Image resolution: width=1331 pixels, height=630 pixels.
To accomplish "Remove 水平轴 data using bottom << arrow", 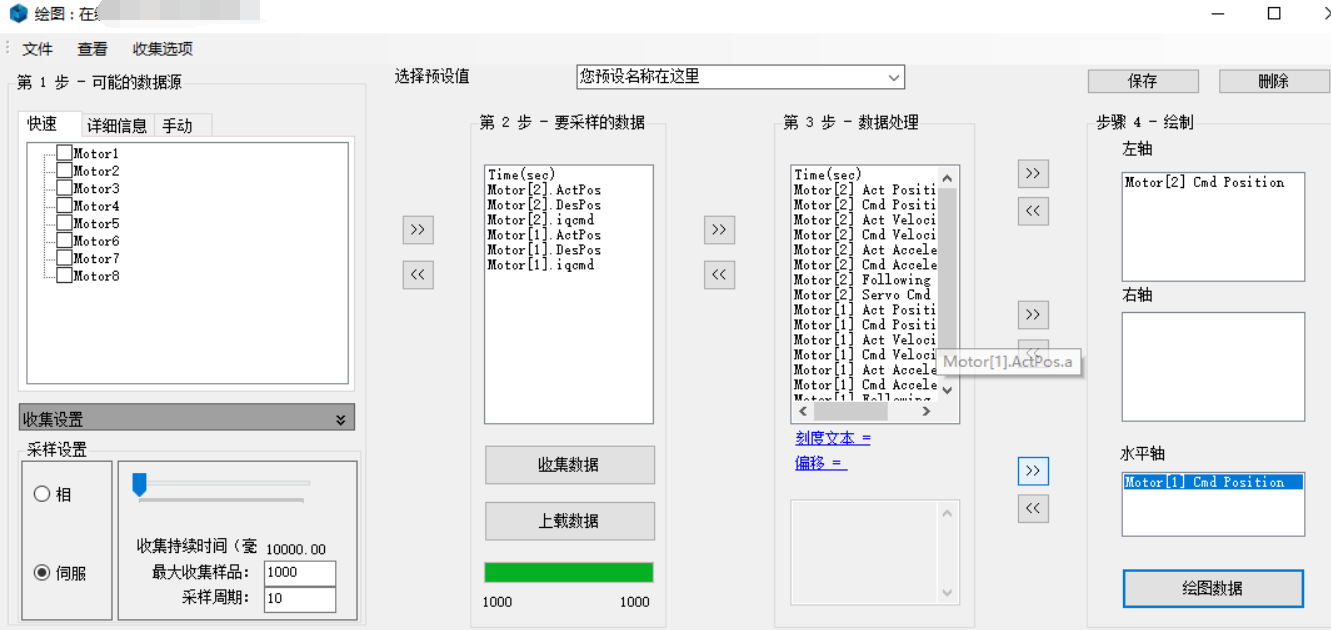I will [x=1033, y=508].
